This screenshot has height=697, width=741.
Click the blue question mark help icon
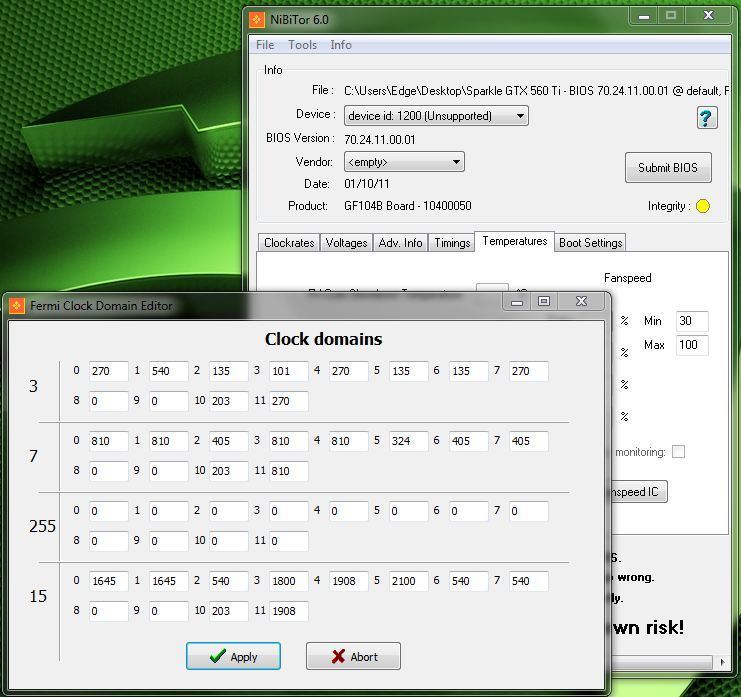(x=707, y=117)
